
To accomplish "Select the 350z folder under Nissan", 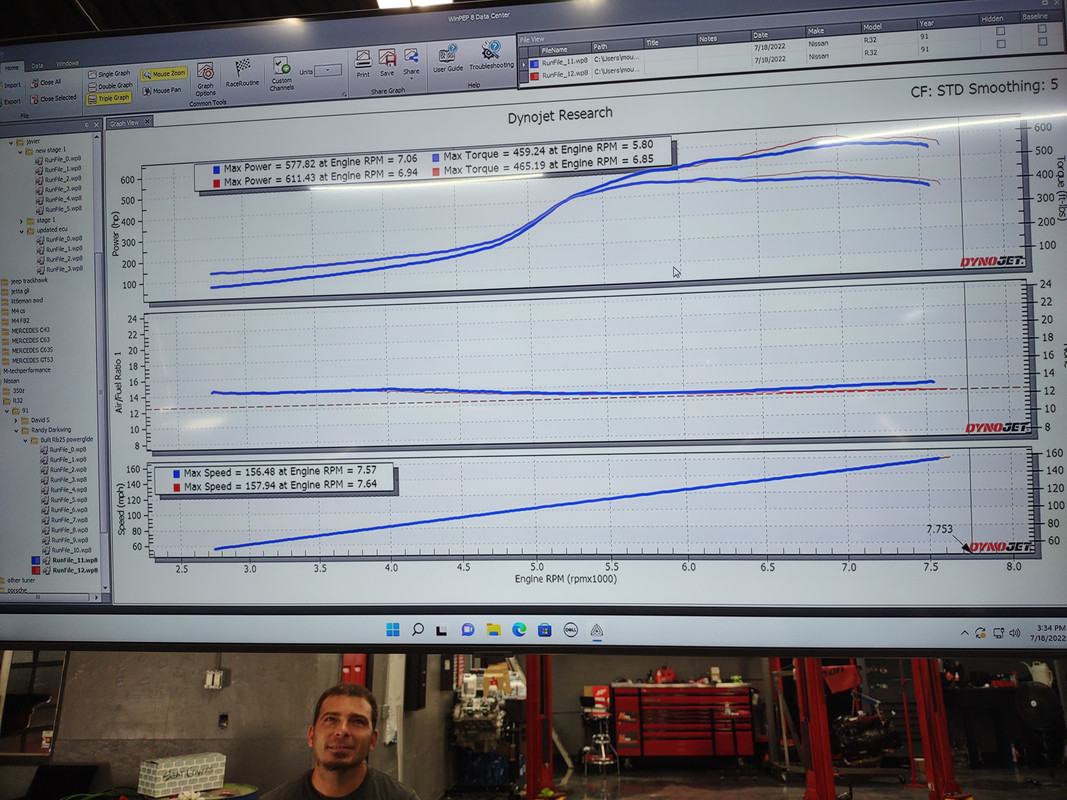I will (x=14, y=391).
